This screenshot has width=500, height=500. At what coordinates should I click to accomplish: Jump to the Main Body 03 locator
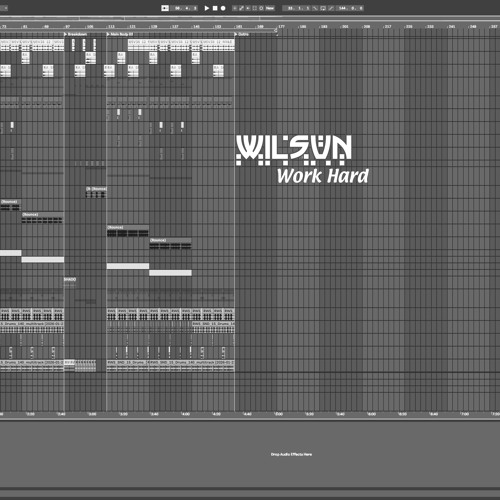click(x=120, y=34)
